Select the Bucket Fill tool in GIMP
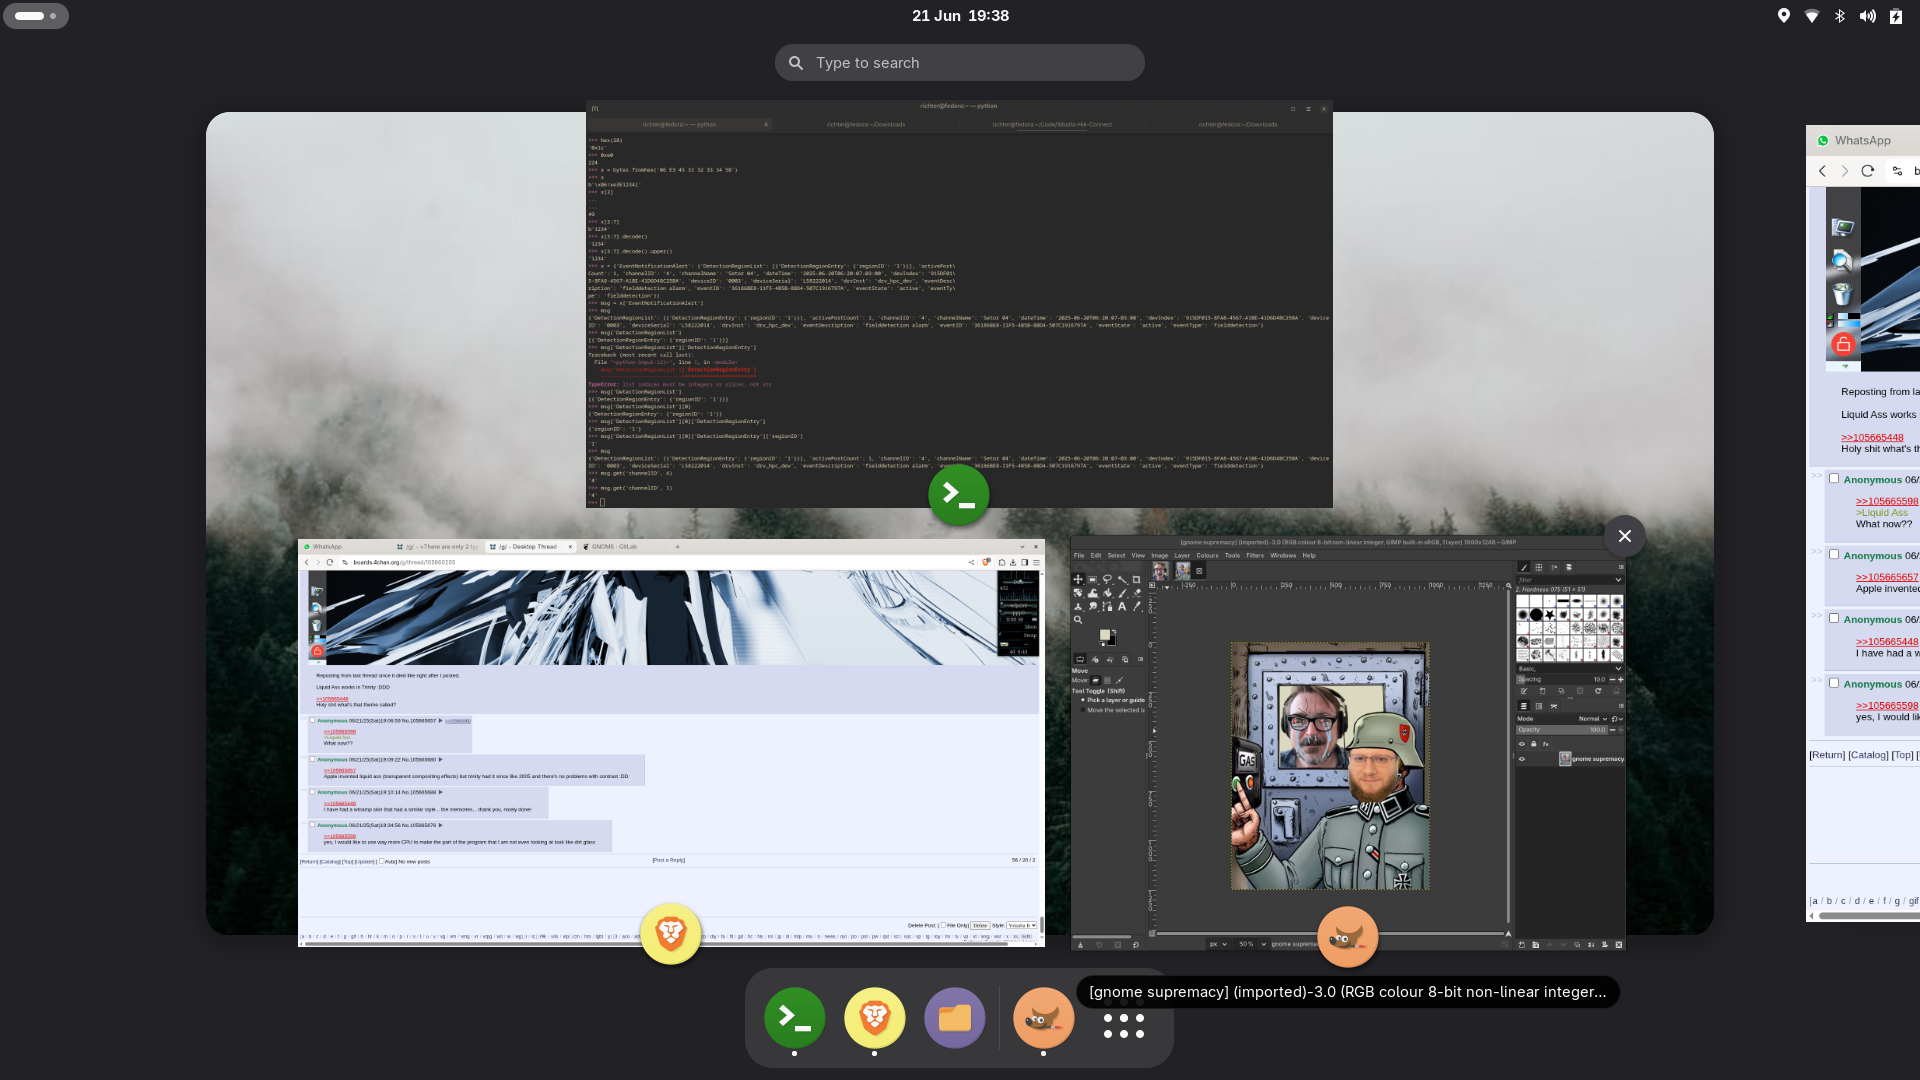 [x=1108, y=593]
